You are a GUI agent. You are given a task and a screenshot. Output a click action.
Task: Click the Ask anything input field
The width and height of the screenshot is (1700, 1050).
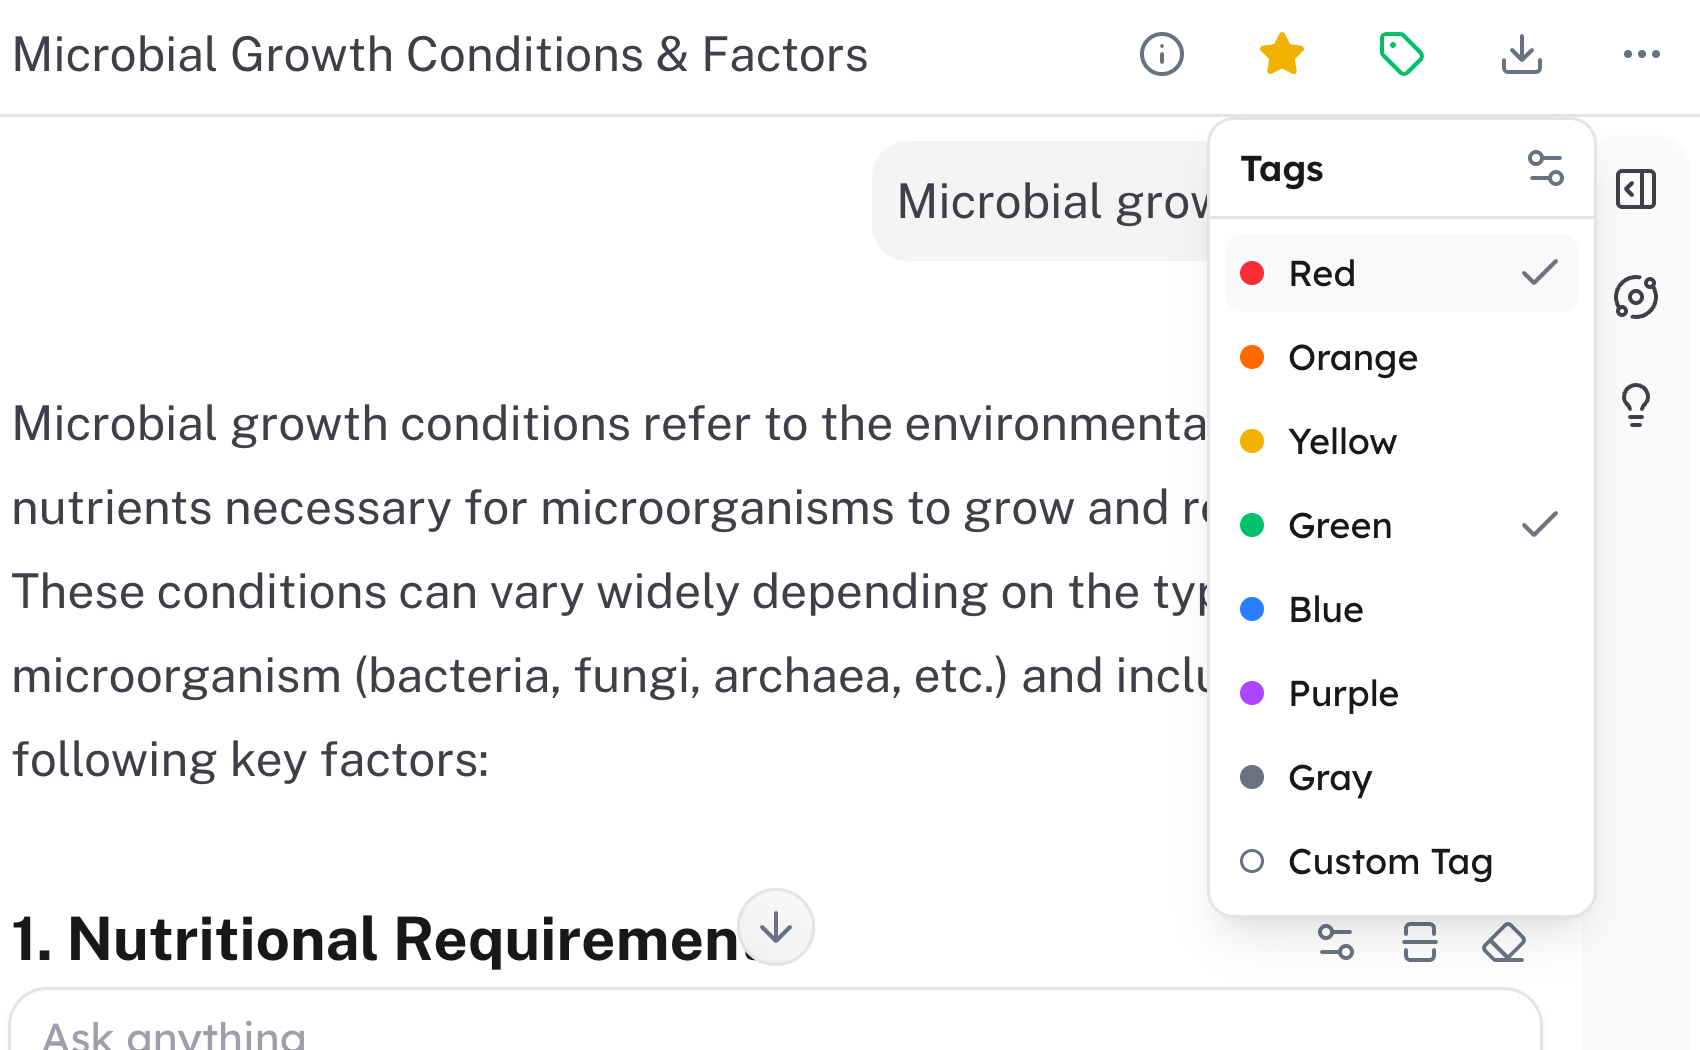[700, 1032]
